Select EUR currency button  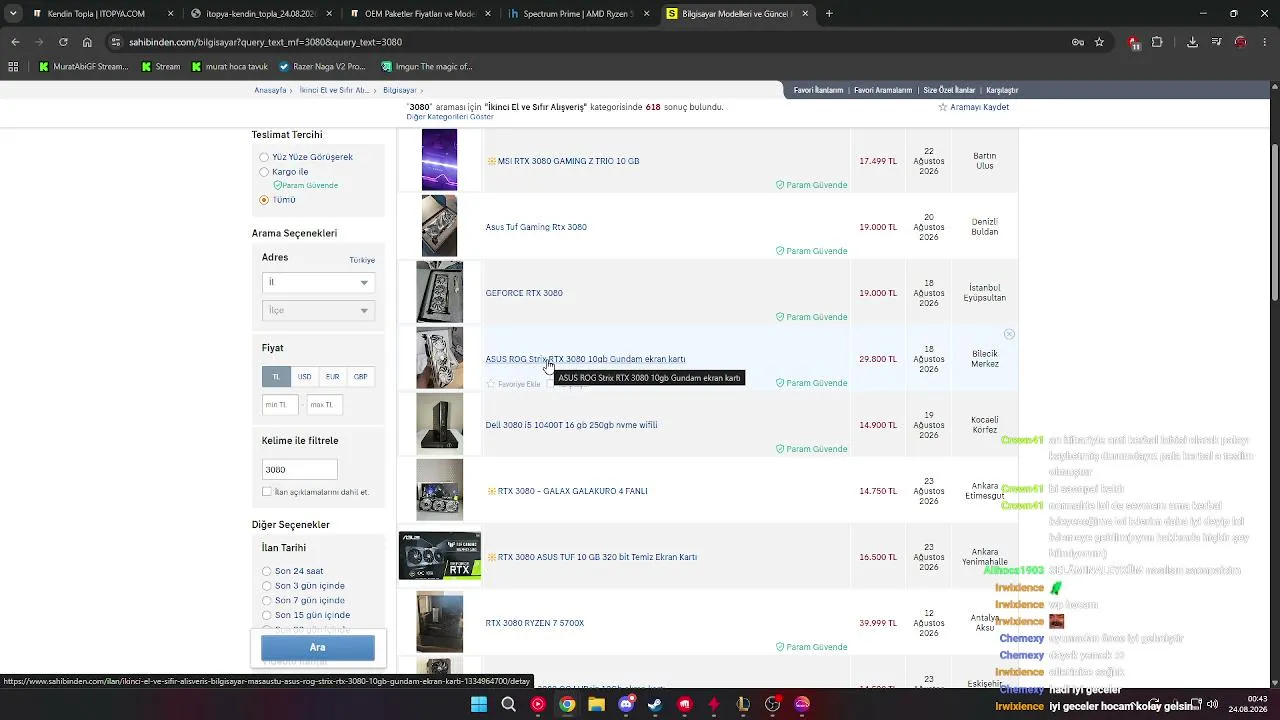point(332,377)
